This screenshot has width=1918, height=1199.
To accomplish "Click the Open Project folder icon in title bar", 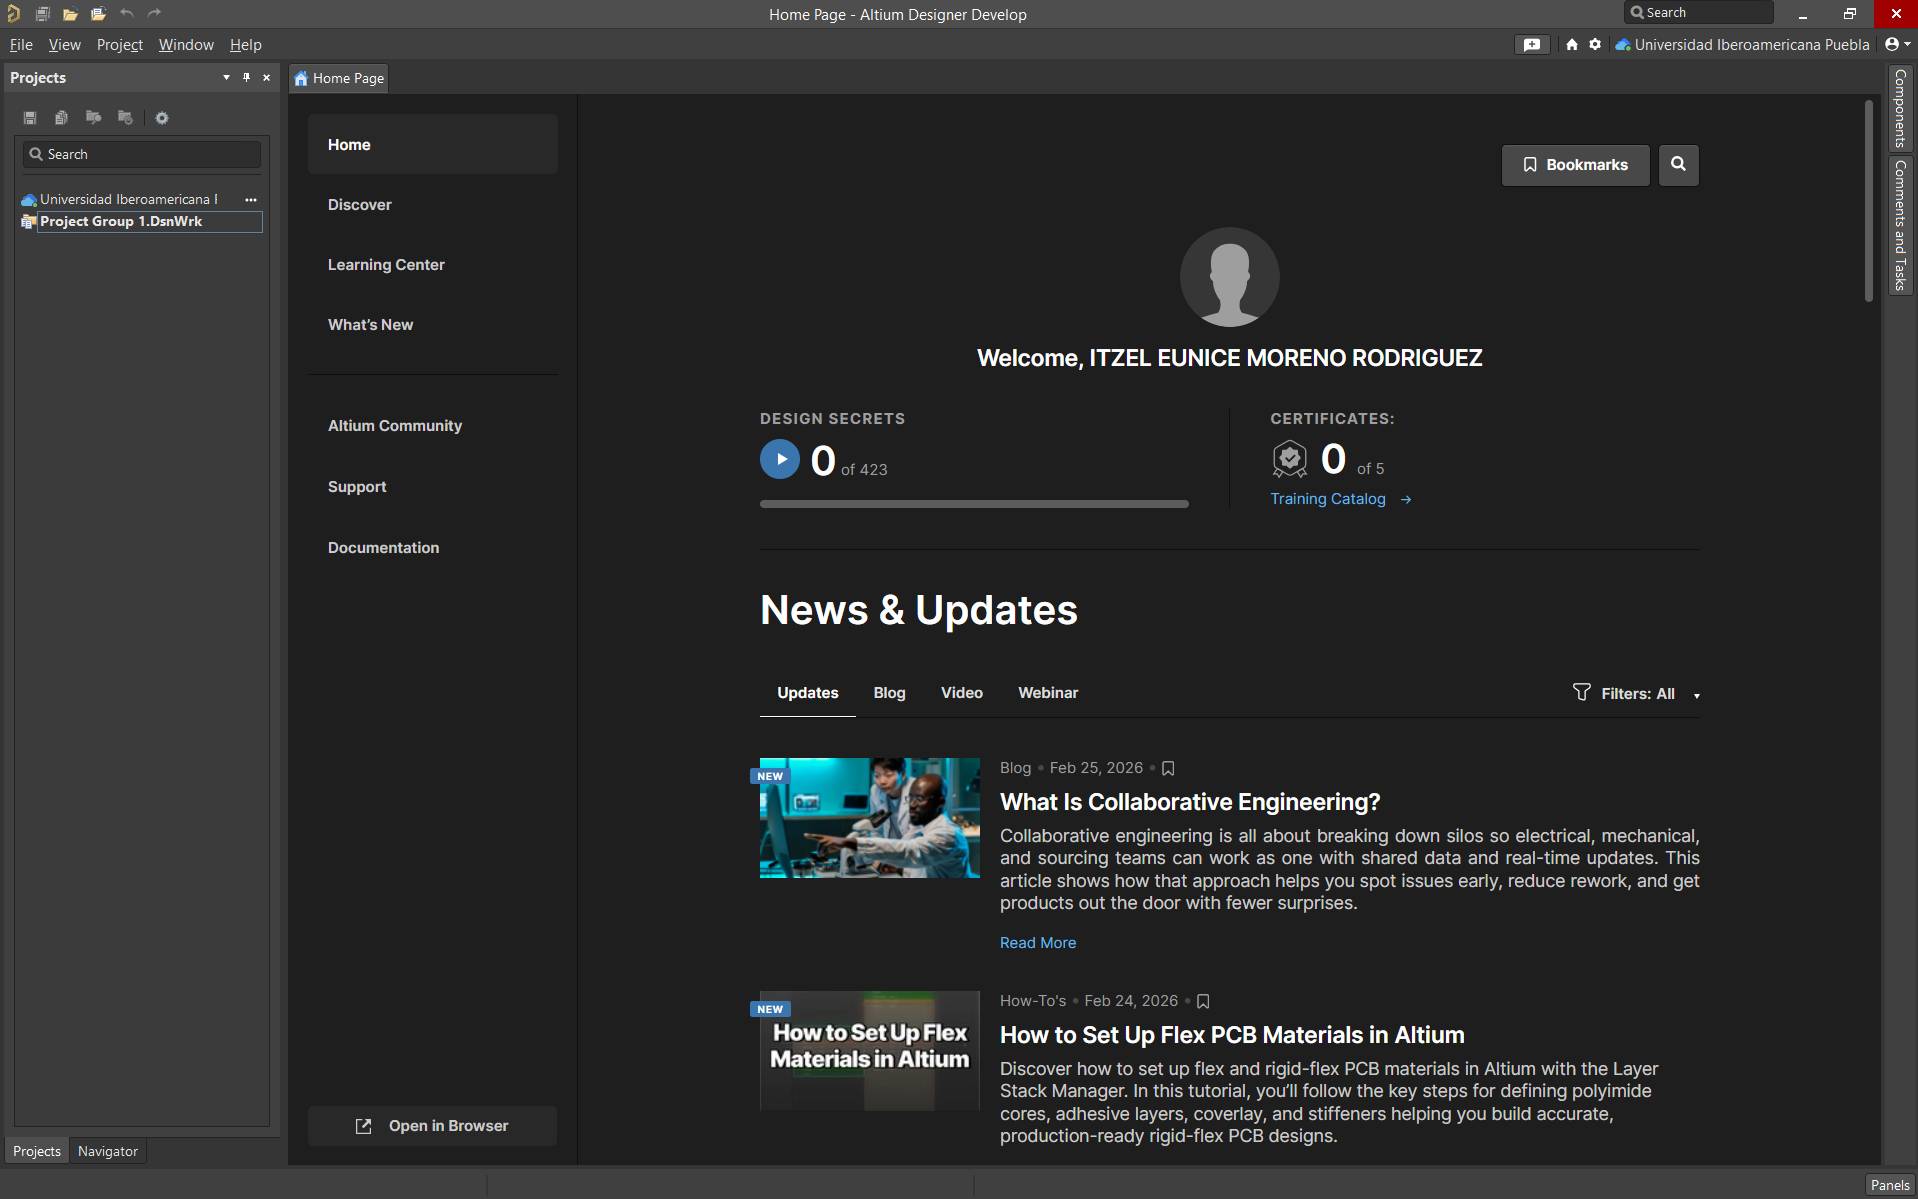I will [x=98, y=14].
